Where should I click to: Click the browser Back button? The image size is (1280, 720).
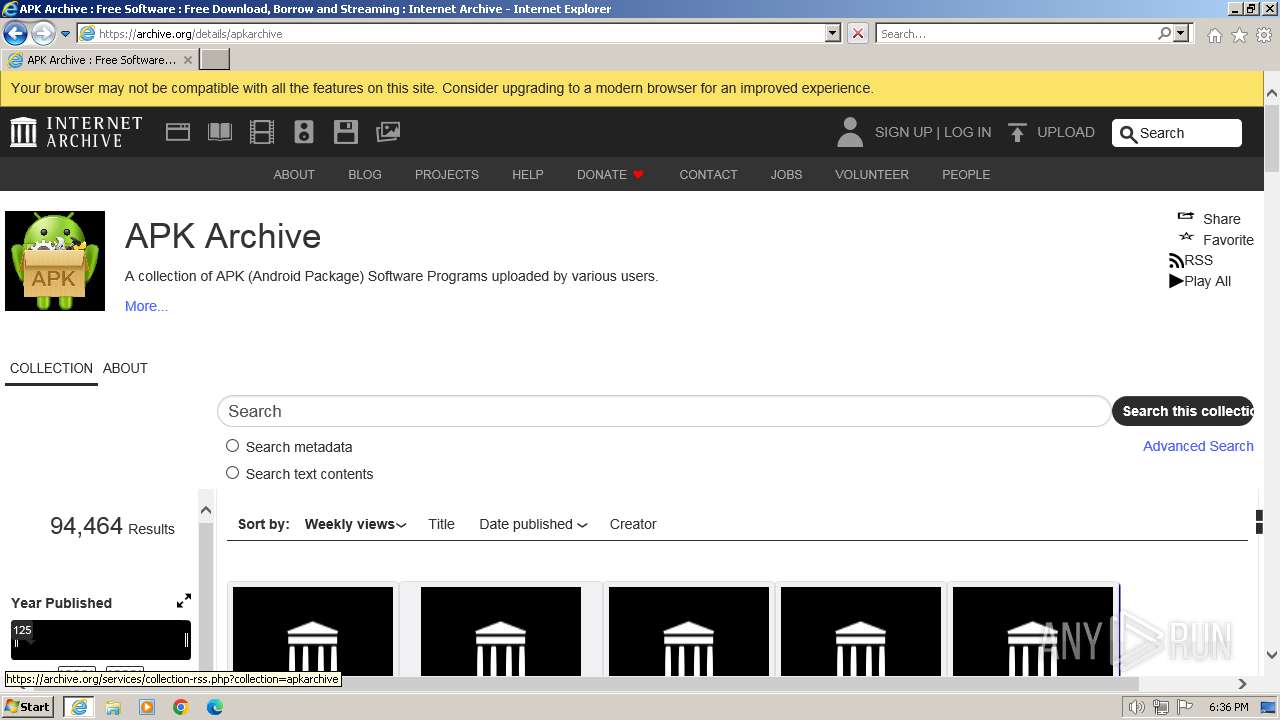(x=15, y=33)
